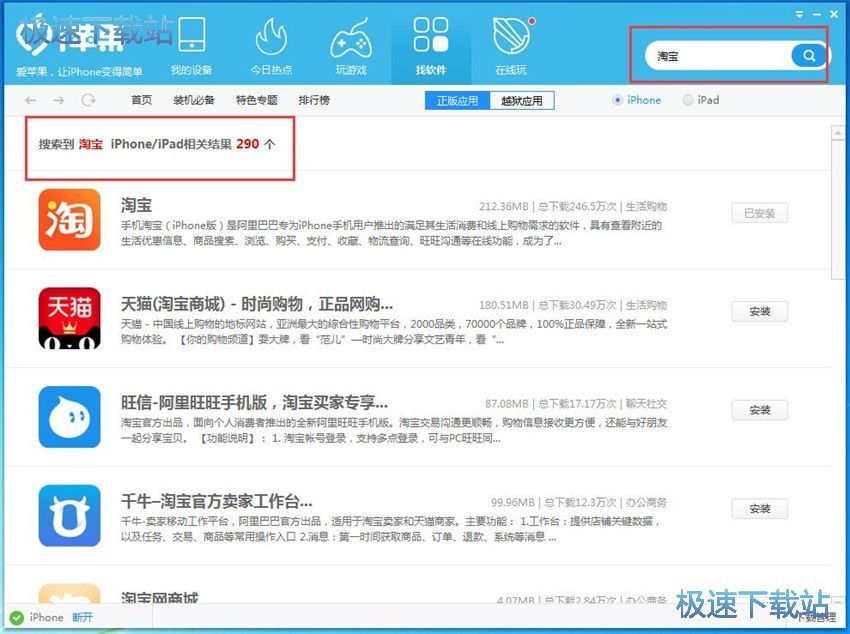This screenshot has height=634, width=850.
Task: Switch to 越狱应用 tab
Action: pos(521,101)
